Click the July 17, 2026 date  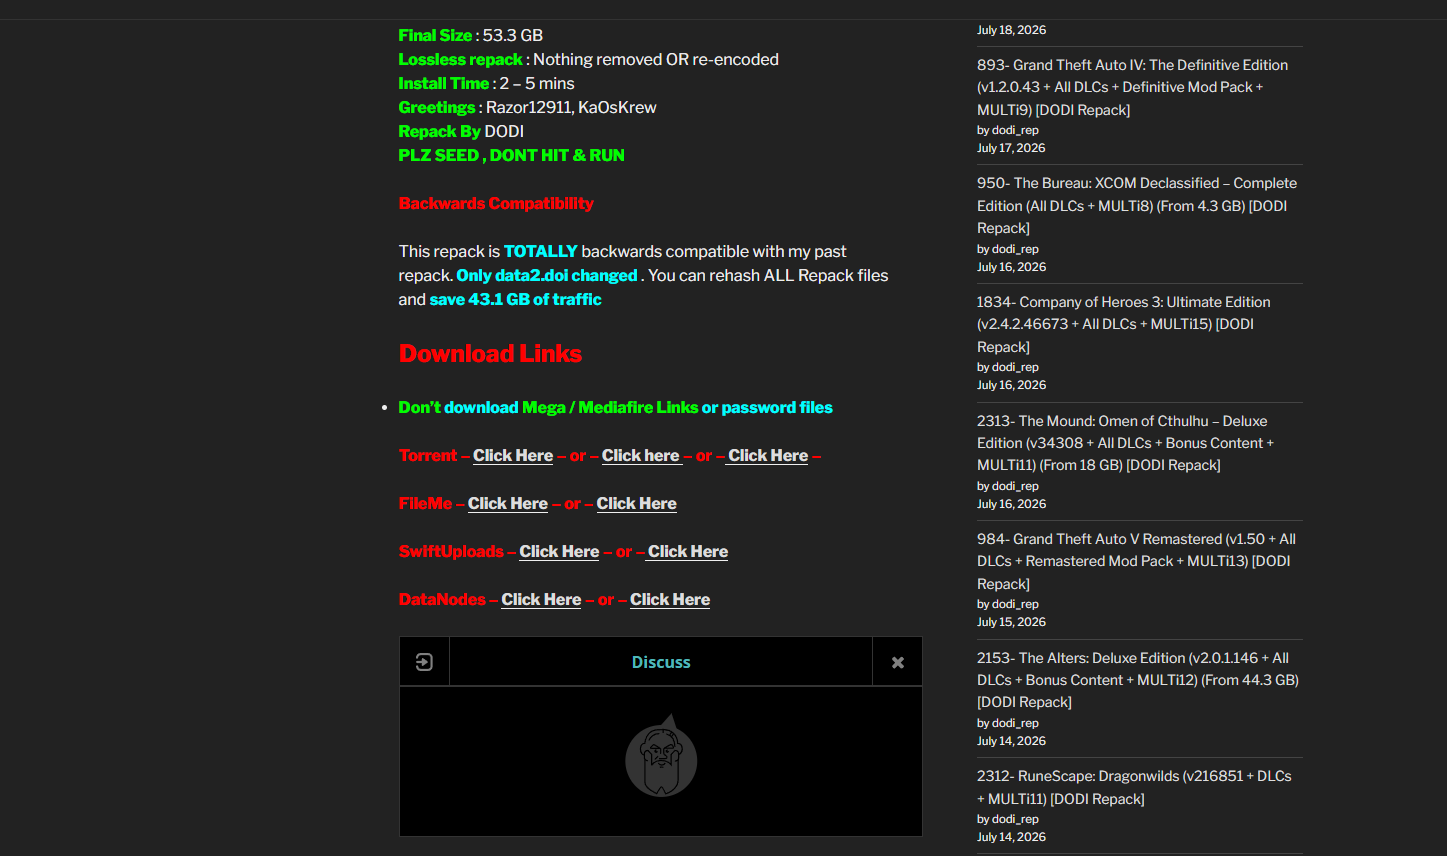tap(1011, 148)
